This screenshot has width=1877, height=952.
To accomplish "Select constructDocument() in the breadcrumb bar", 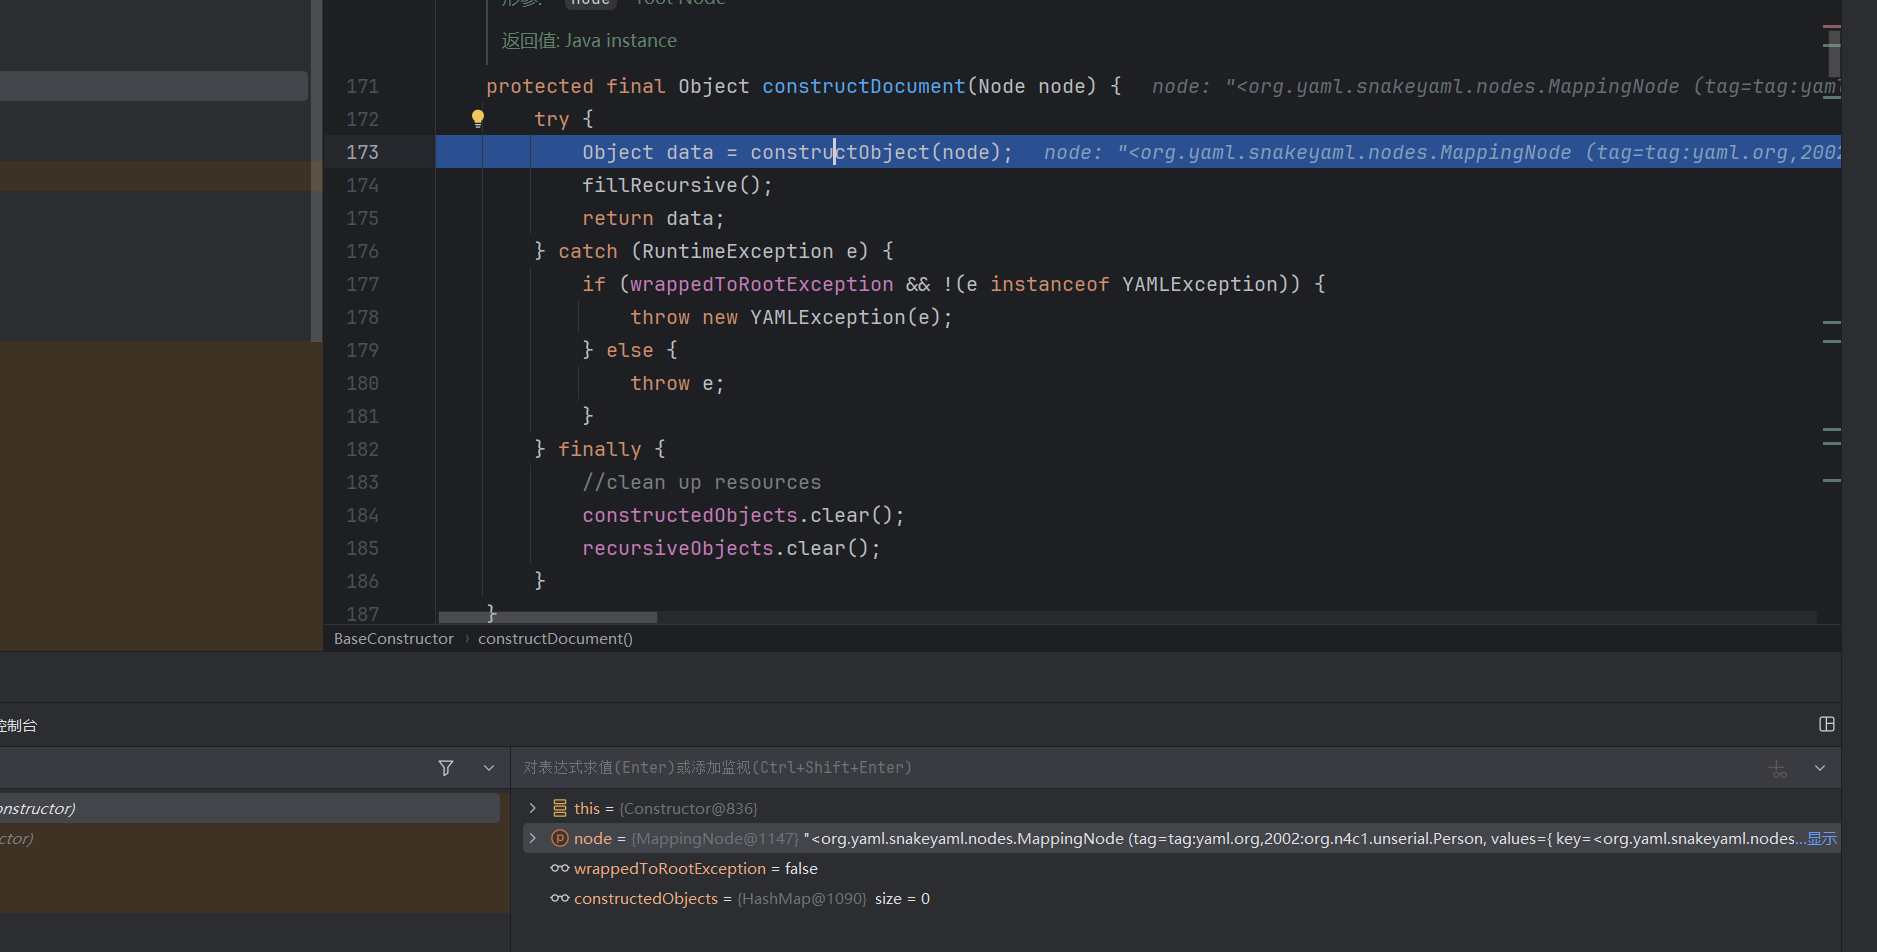I will coord(555,639).
